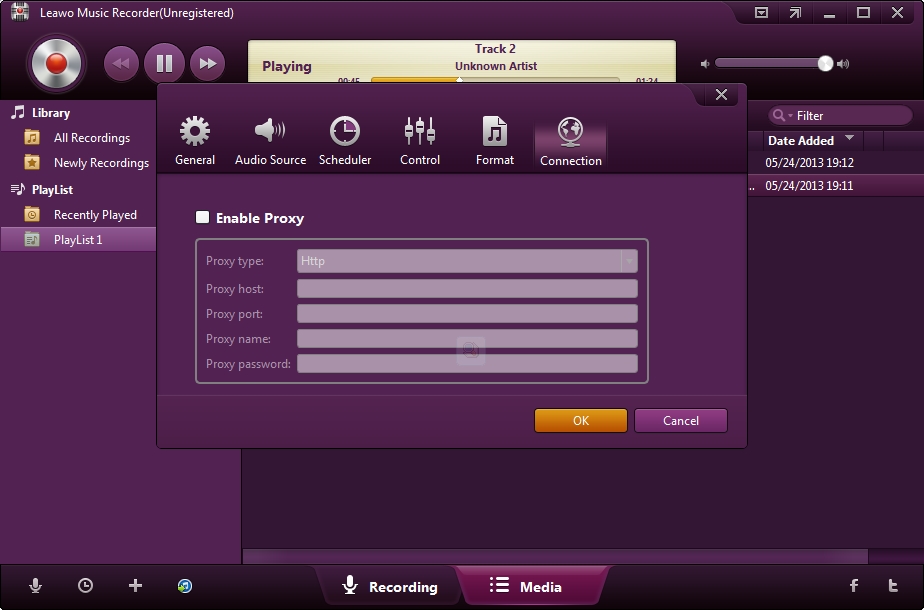Adjust the volume slider knob

(825, 64)
